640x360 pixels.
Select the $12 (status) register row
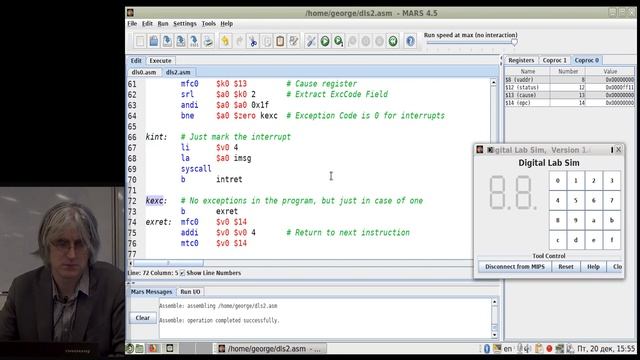pyautogui.click(x=569, y=87)
